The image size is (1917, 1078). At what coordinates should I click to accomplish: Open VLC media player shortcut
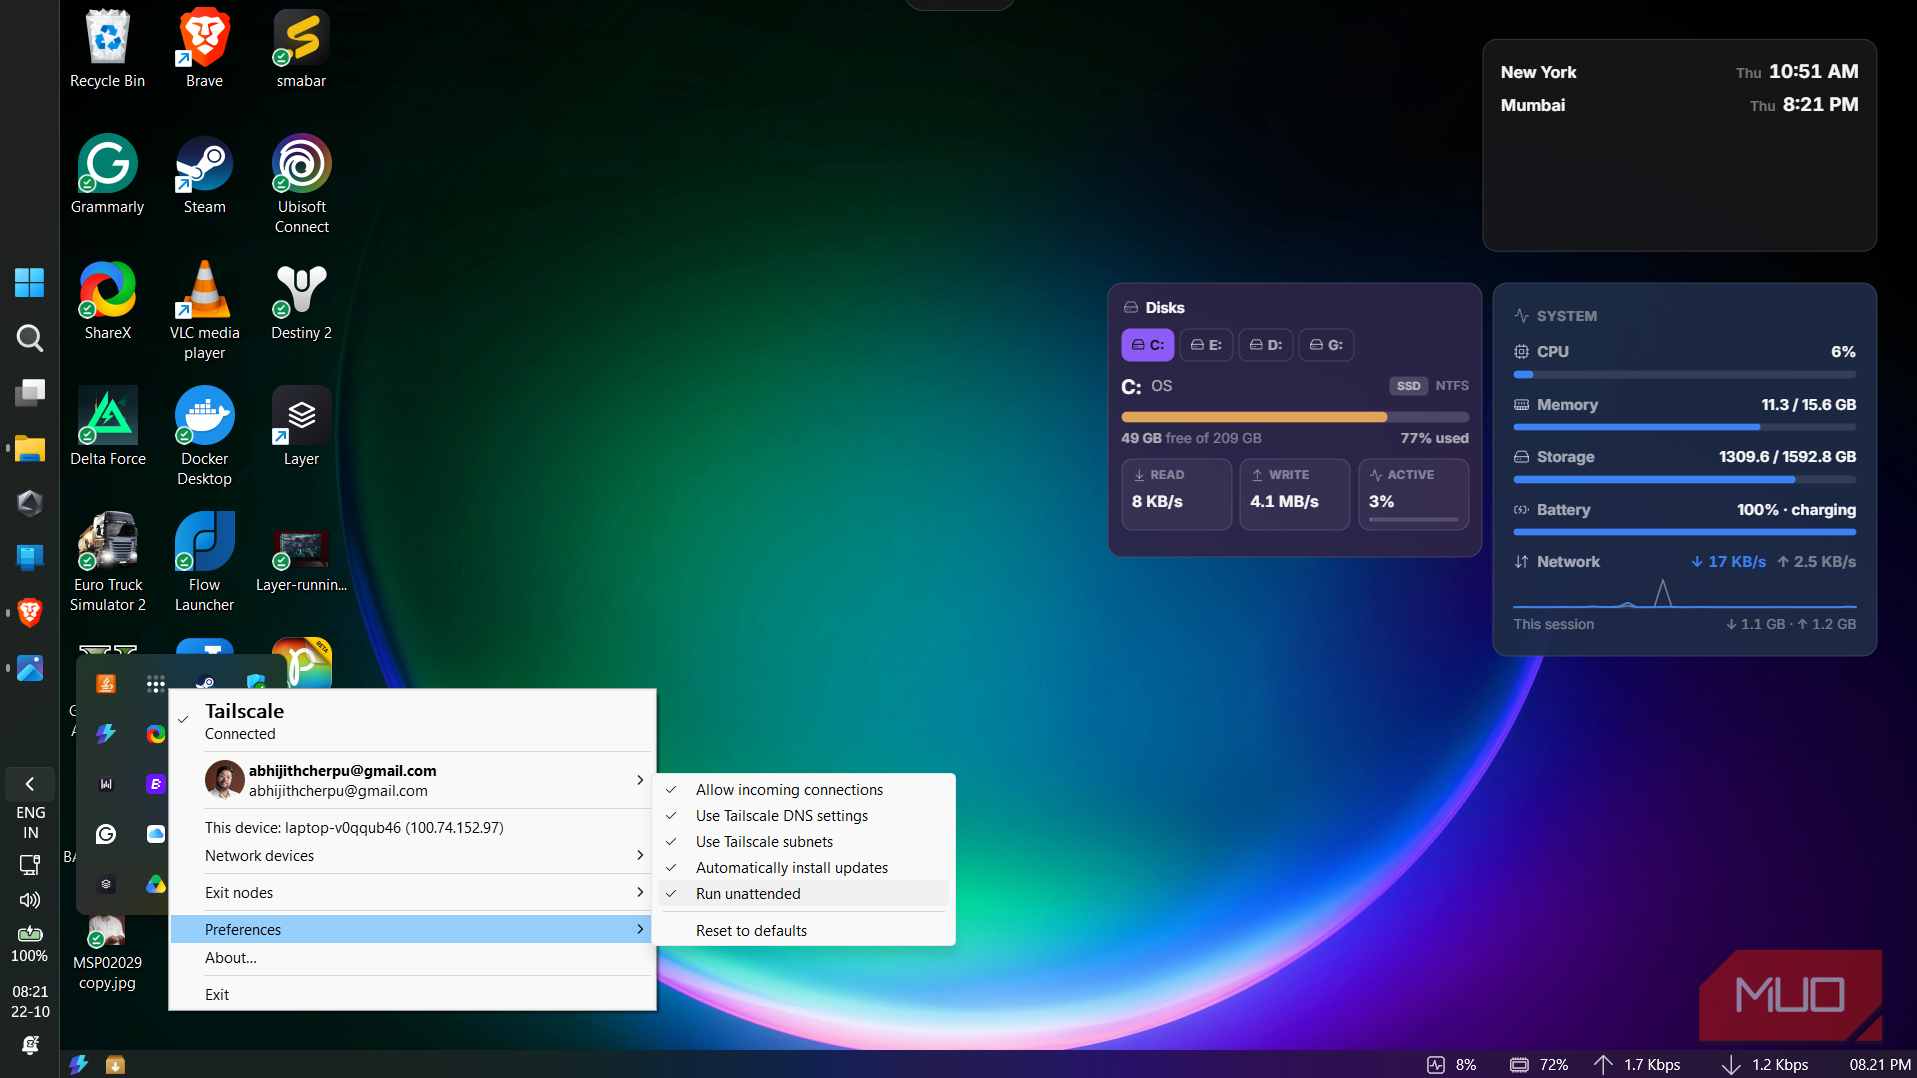pos(204,311)
